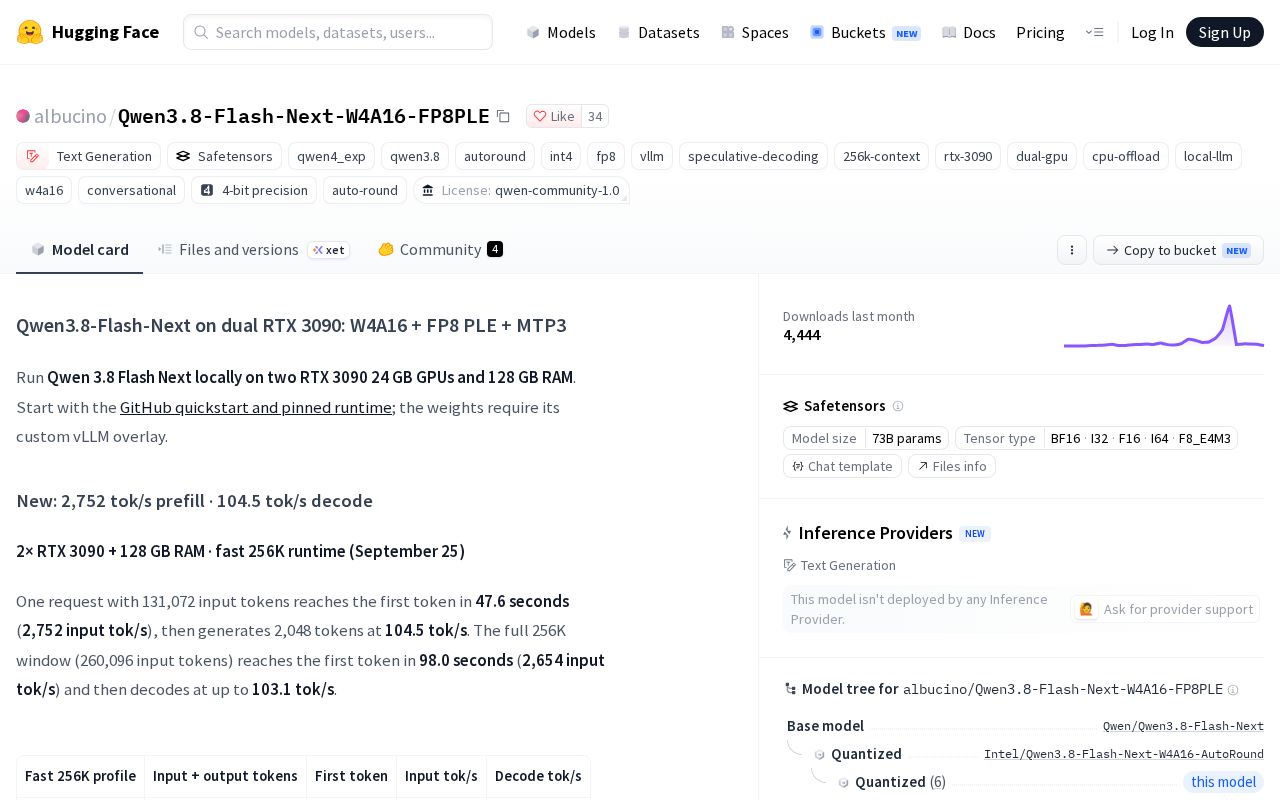
Task: Select the Text Generation task tag
Action: (x=88, y=156)
